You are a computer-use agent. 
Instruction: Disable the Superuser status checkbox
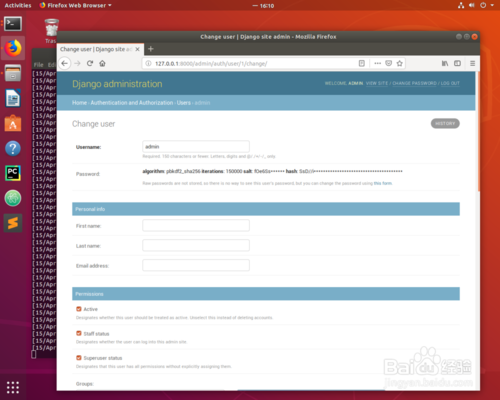click(x=79, y=358)
